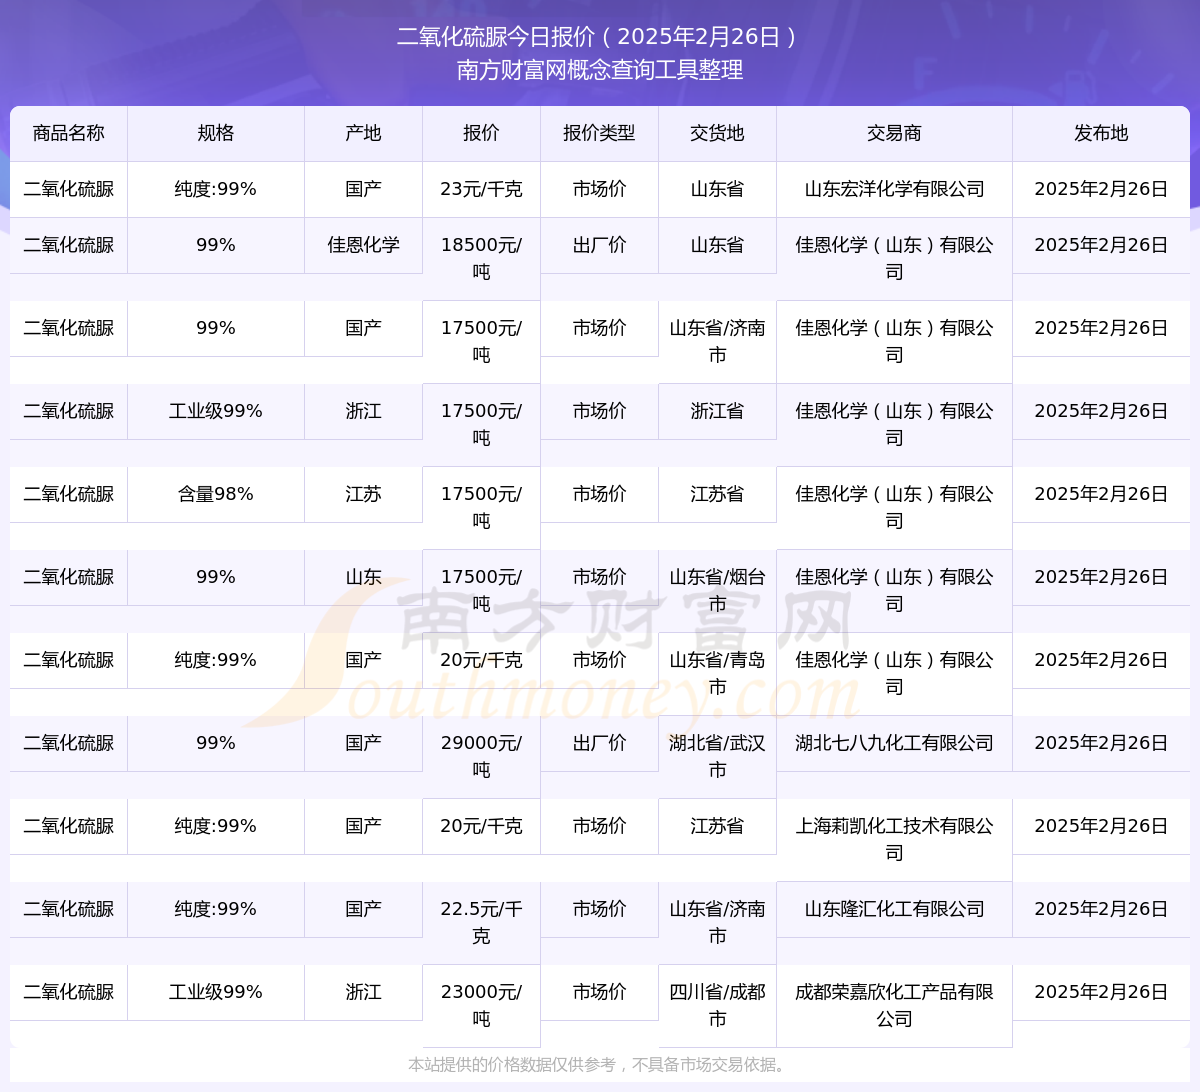This screenshot has height=1092, width=1200.
Task: Click the price cell 23元/千克
Action: pos(481,189)
